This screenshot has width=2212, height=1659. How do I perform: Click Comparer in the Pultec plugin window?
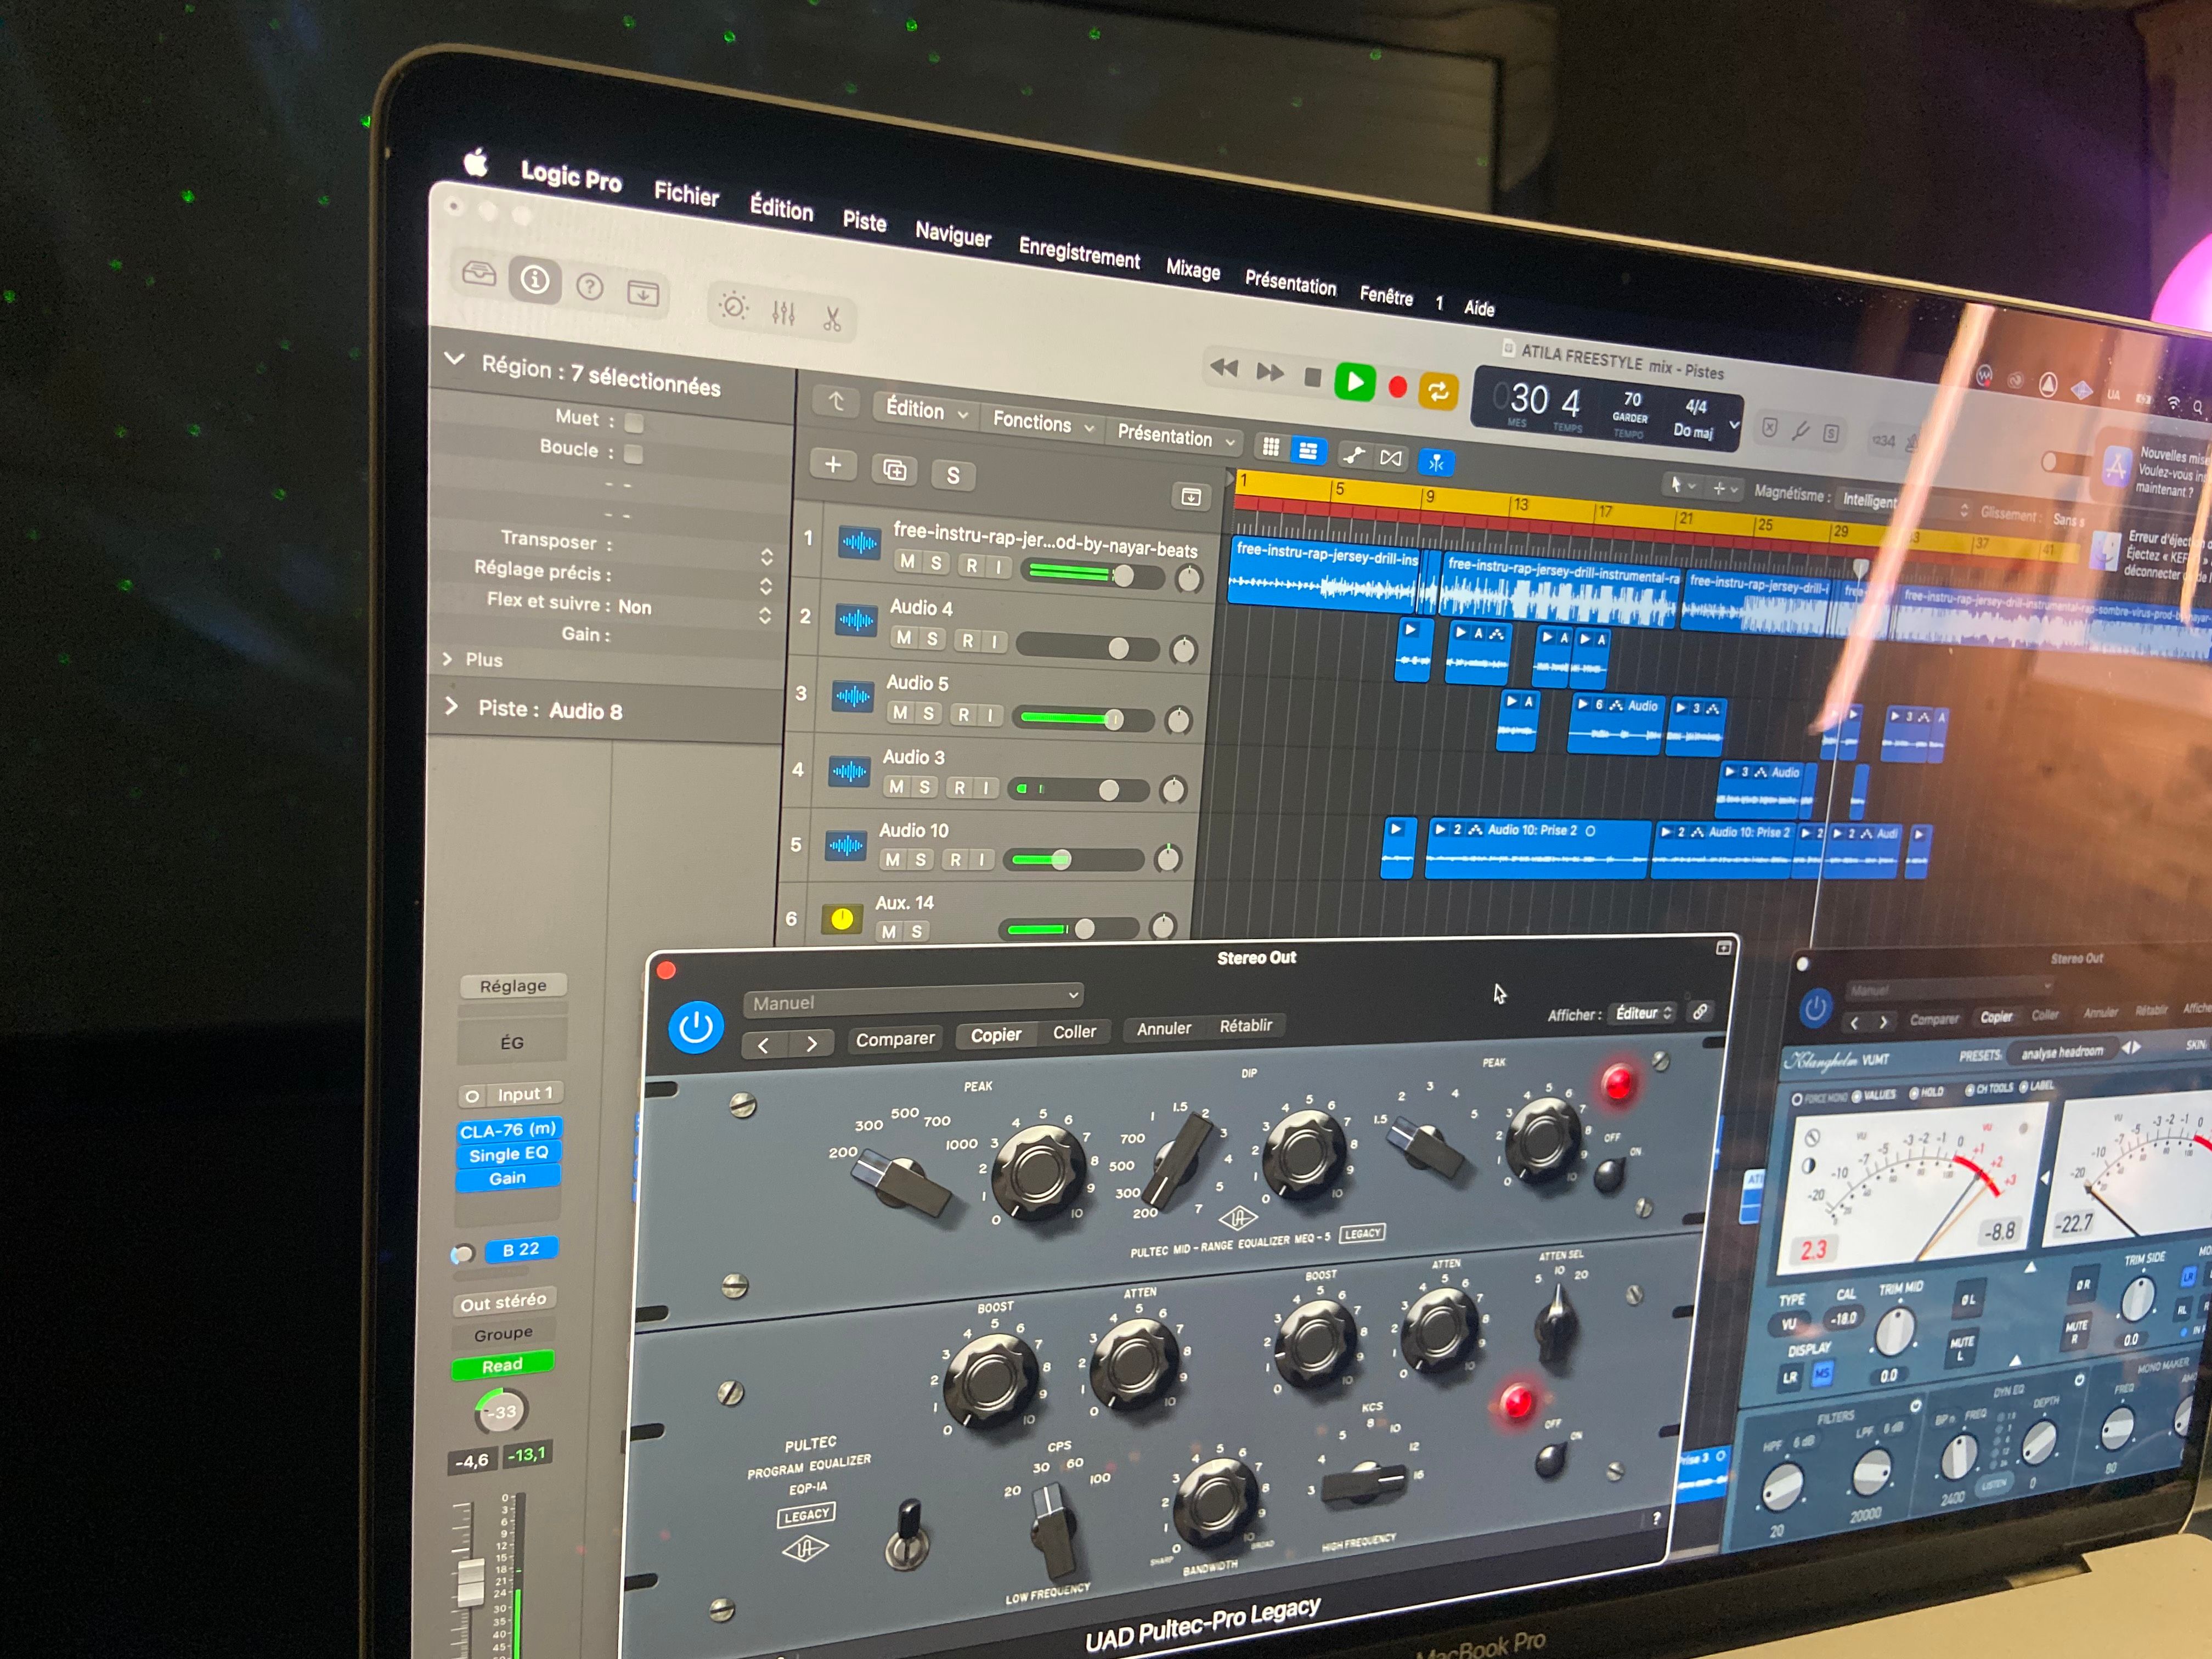894,1039
